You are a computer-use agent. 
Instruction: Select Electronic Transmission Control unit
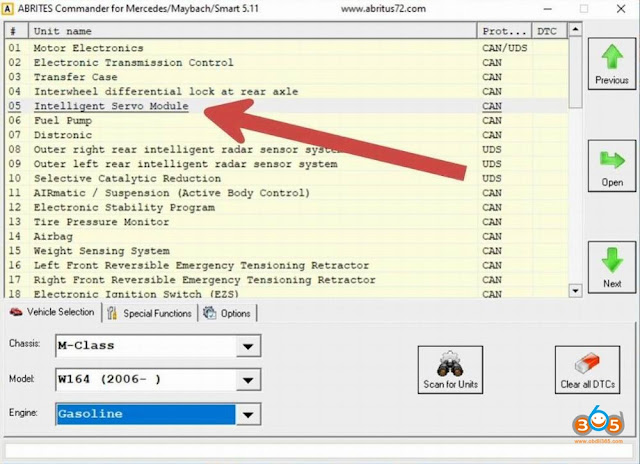point(286,62)
